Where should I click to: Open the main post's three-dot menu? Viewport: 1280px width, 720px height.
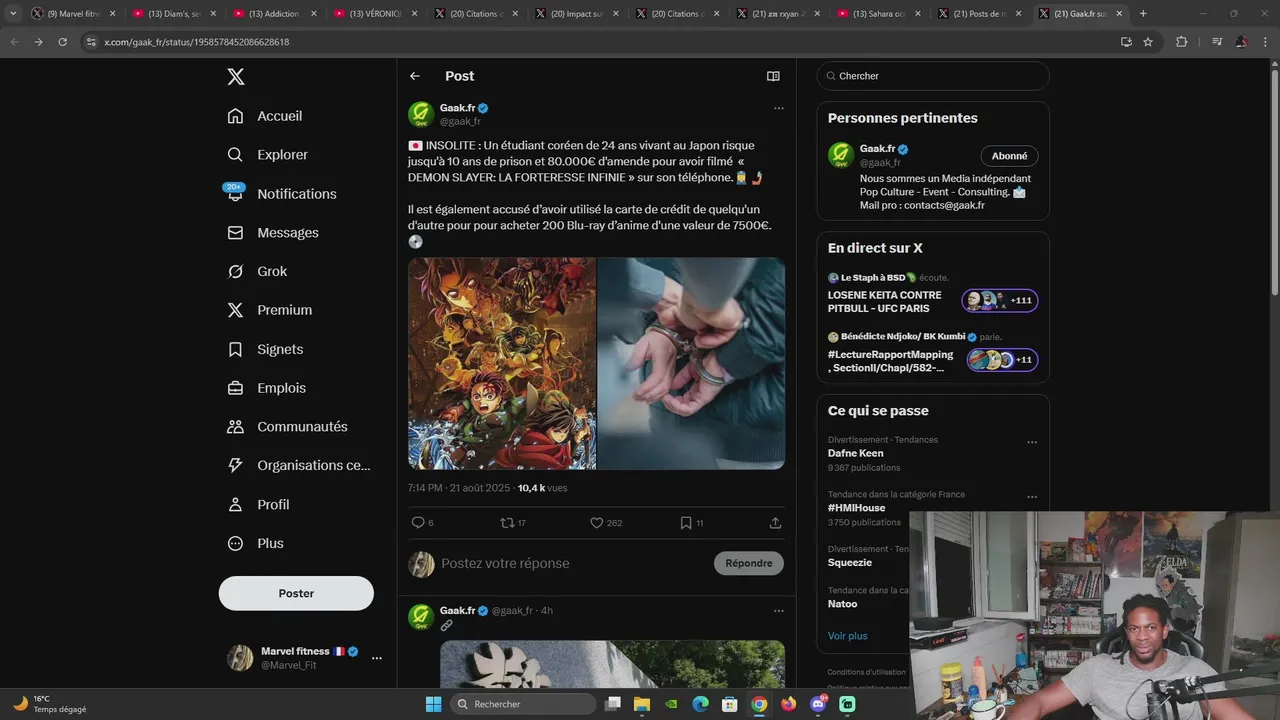779,108
